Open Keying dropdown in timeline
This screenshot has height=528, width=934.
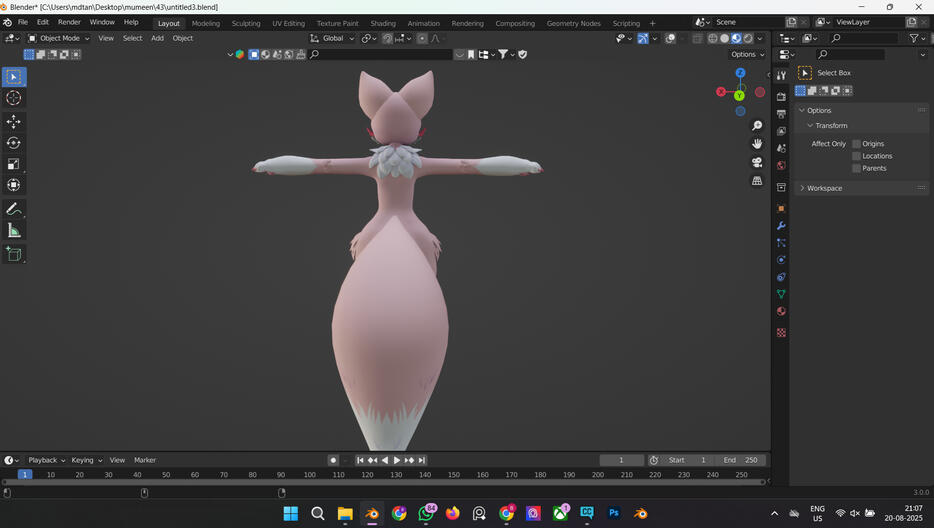87,460
